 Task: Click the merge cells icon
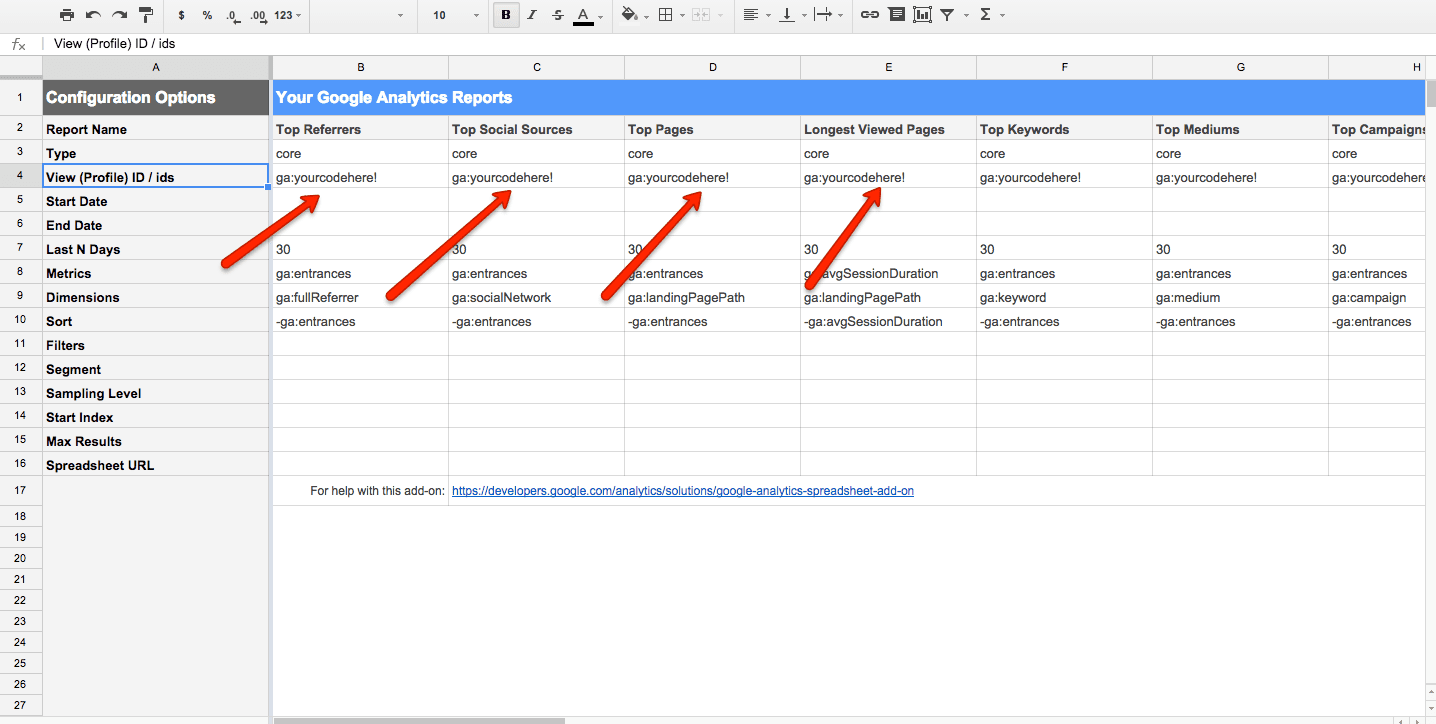pos(700,16)
